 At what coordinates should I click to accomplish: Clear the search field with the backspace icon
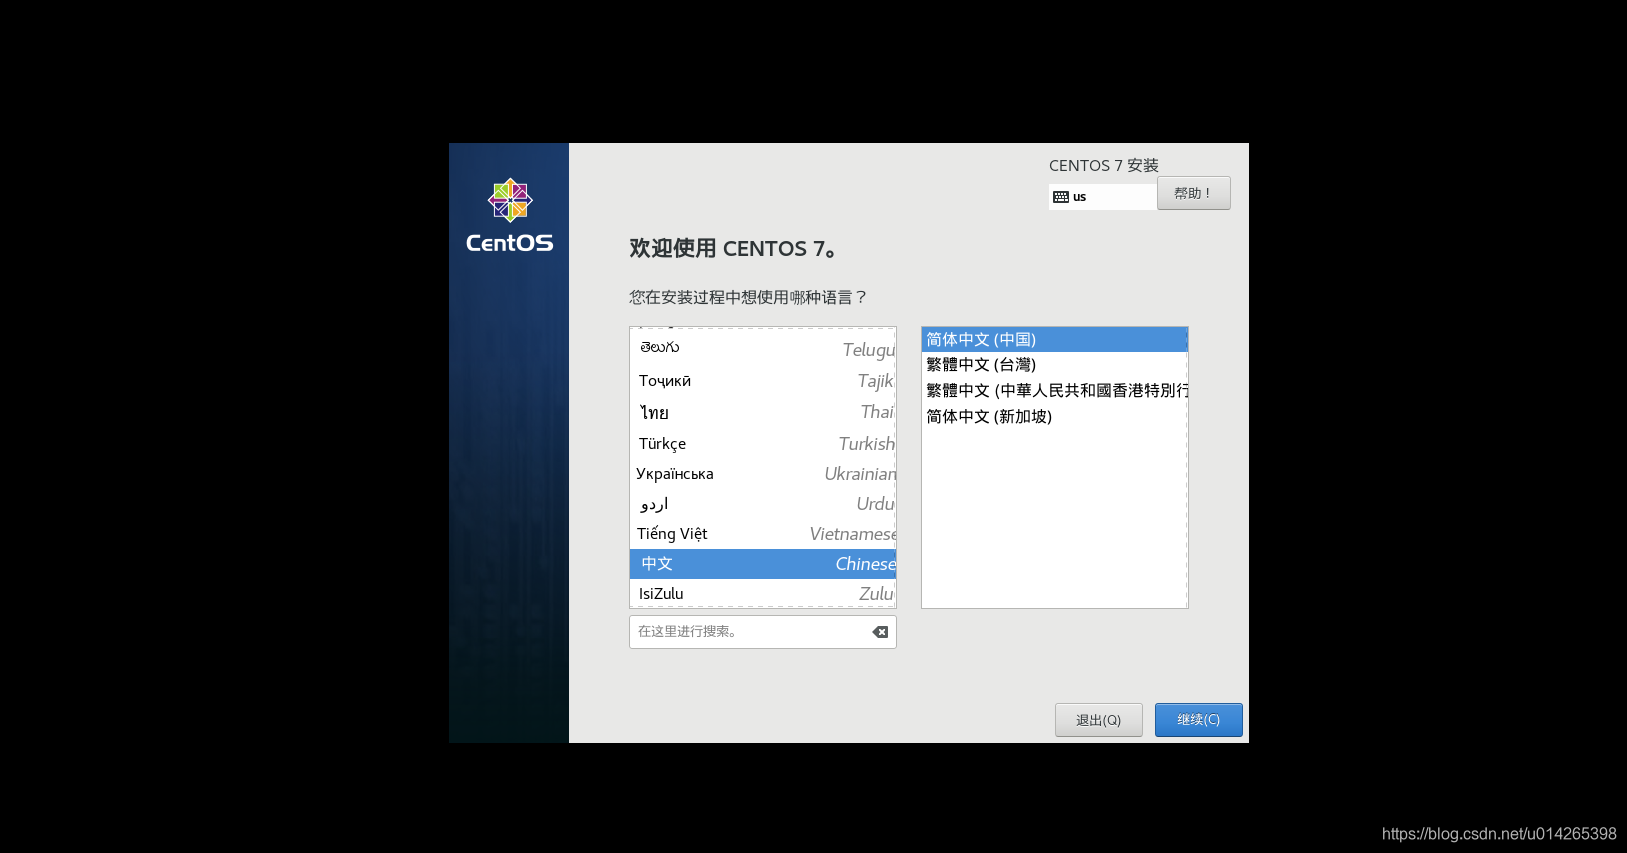click(x=880, y=632)
